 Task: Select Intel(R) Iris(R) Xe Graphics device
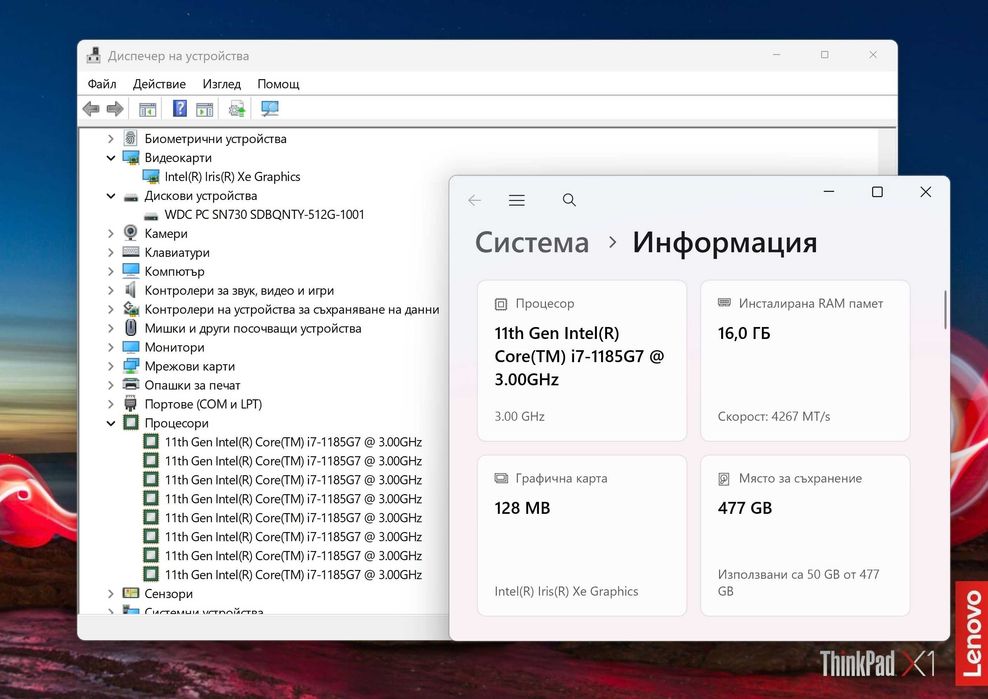[232, 176]
